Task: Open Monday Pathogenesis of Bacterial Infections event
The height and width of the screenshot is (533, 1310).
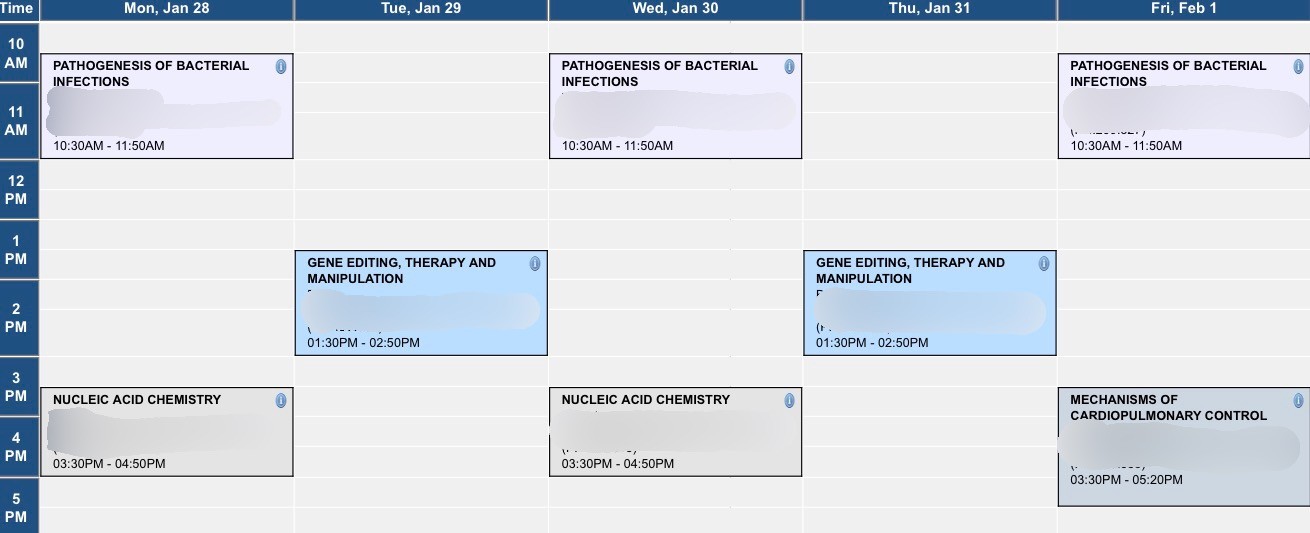Action: [x=167, y=106]
